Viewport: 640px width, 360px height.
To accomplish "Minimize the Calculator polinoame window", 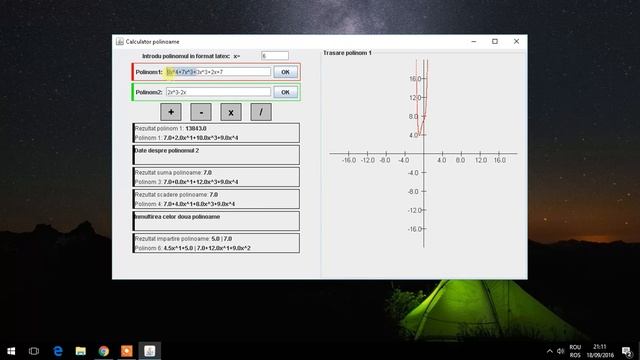I will [473, 42].
